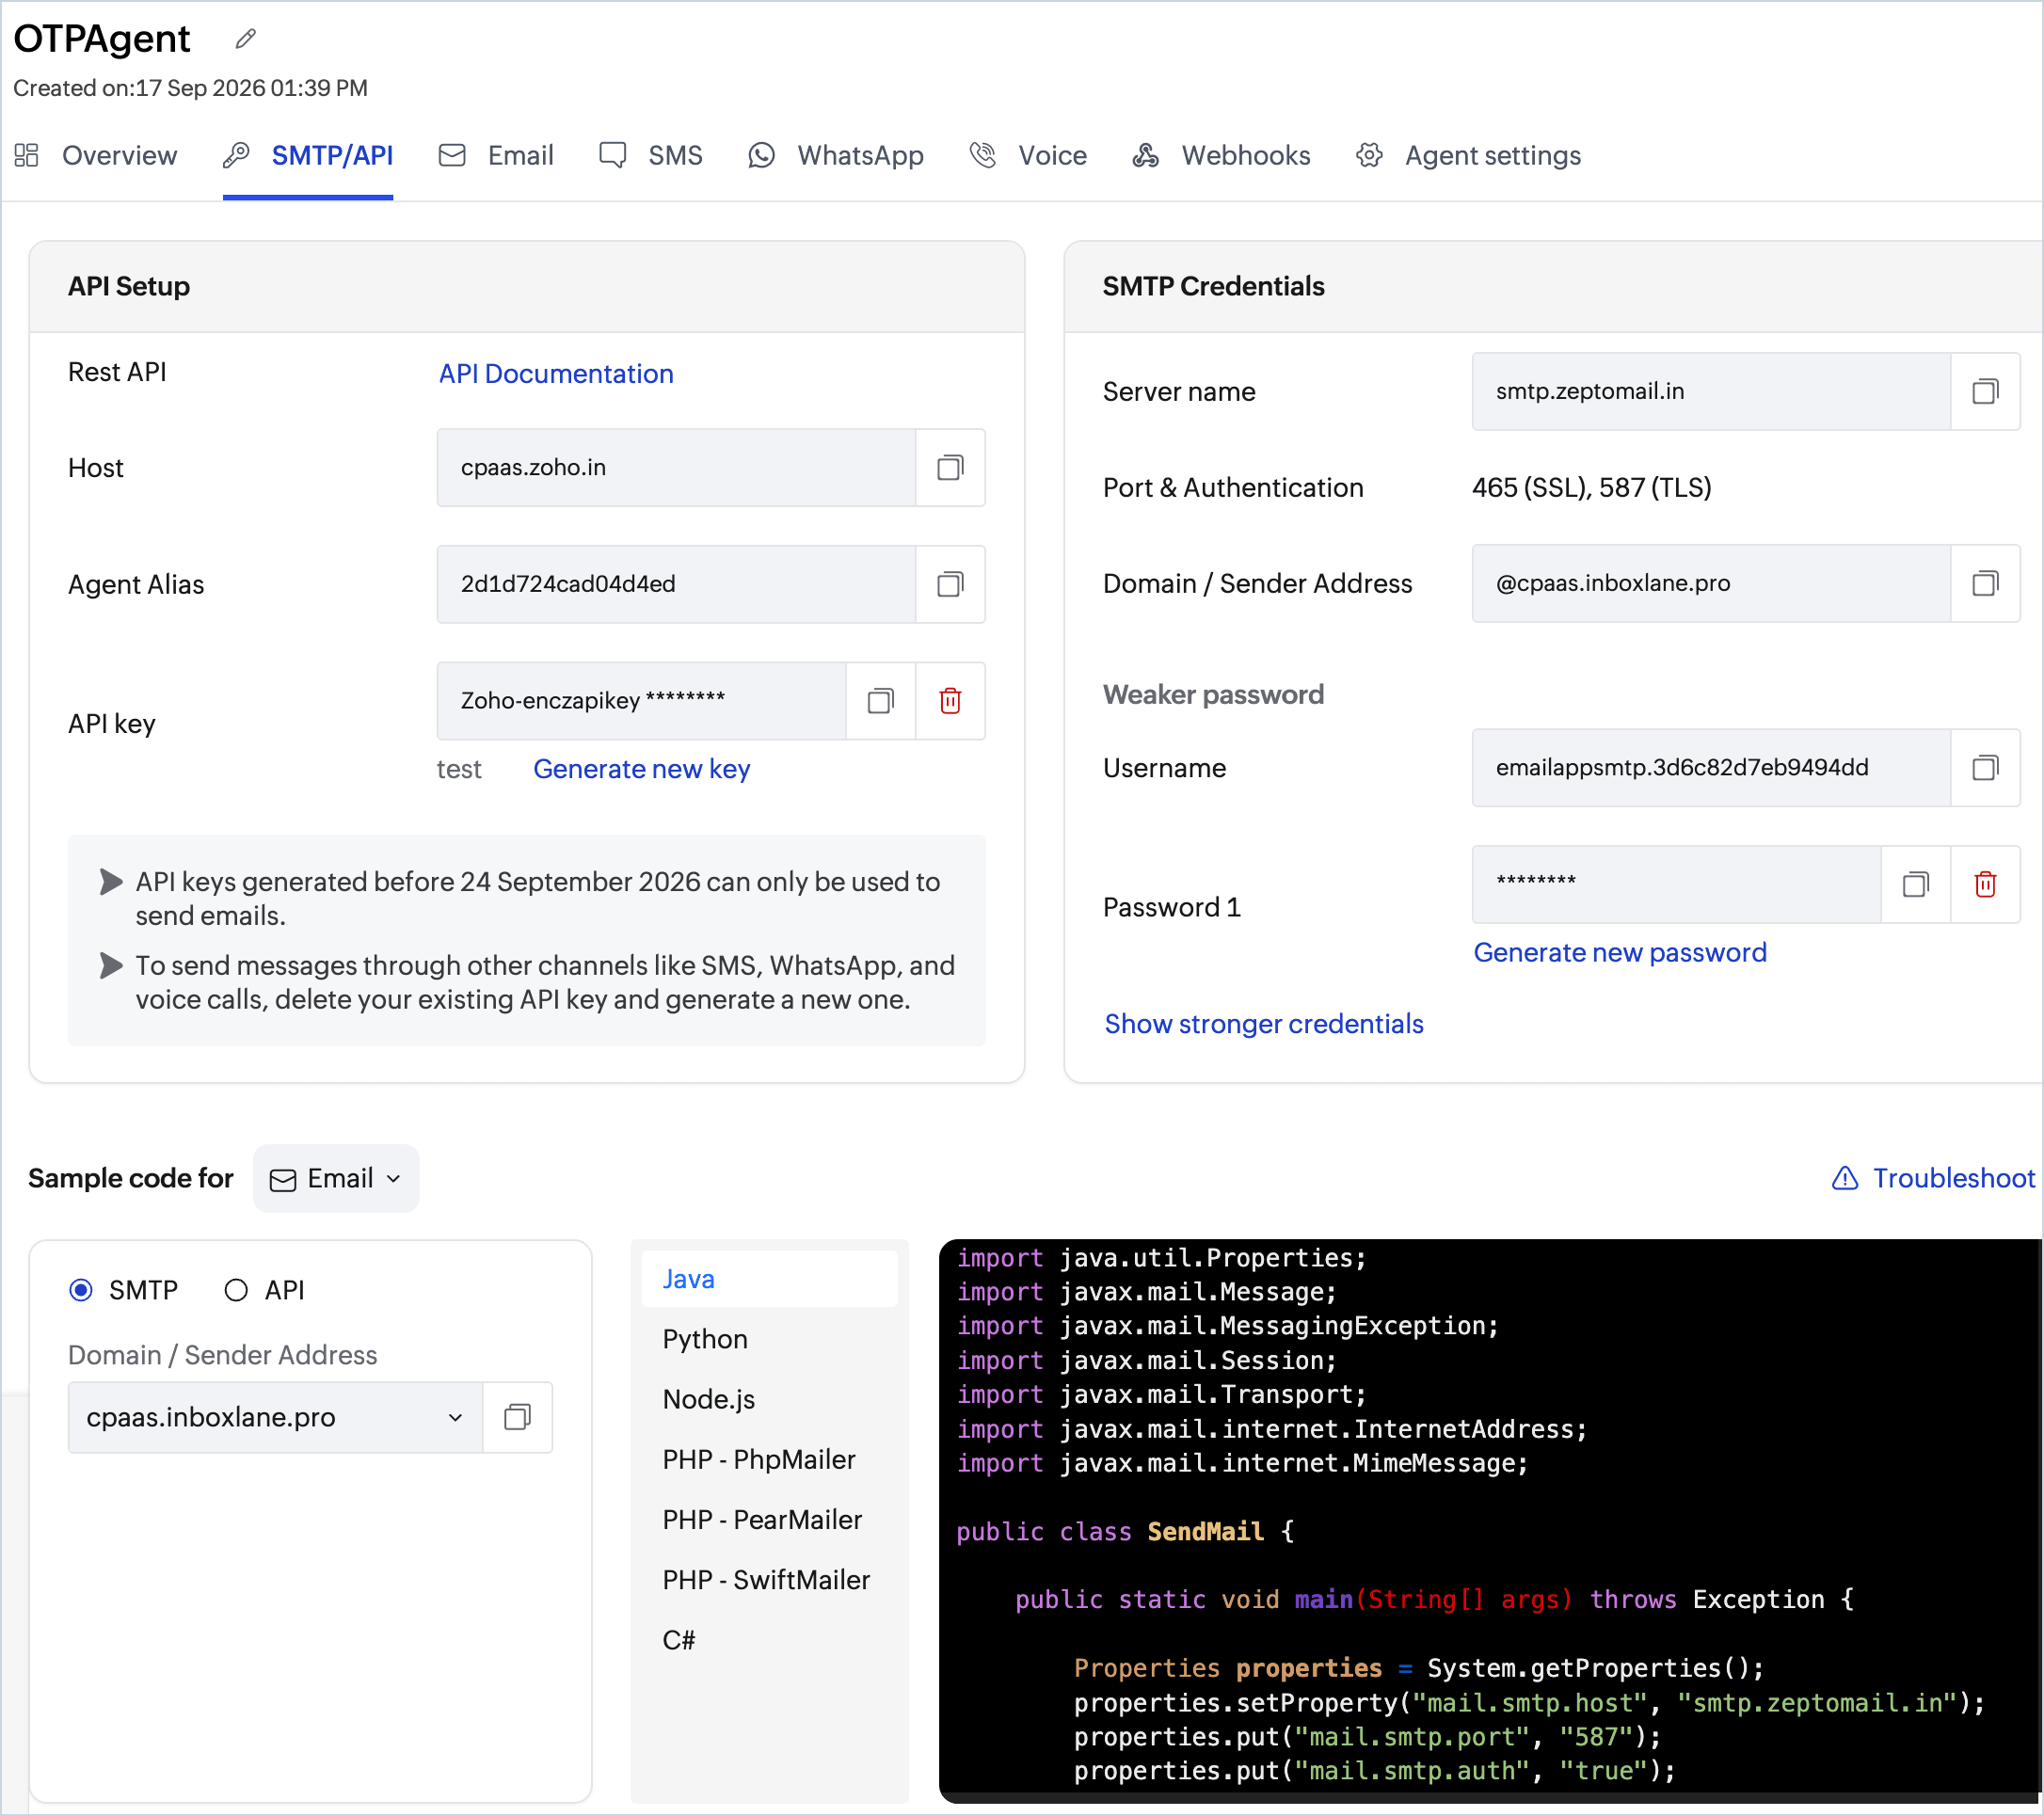2044x1816 pixels.
Task: Expand the API keys before 24 September note
Action: 111,882
